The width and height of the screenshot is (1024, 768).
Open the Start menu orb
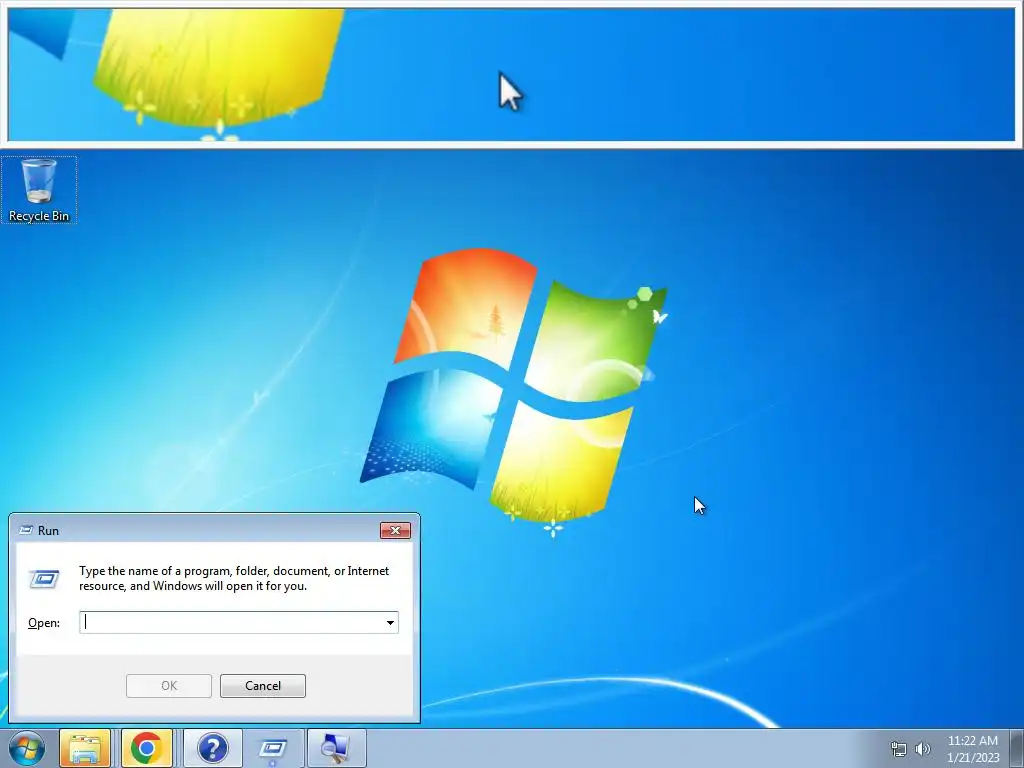[27, 748]
